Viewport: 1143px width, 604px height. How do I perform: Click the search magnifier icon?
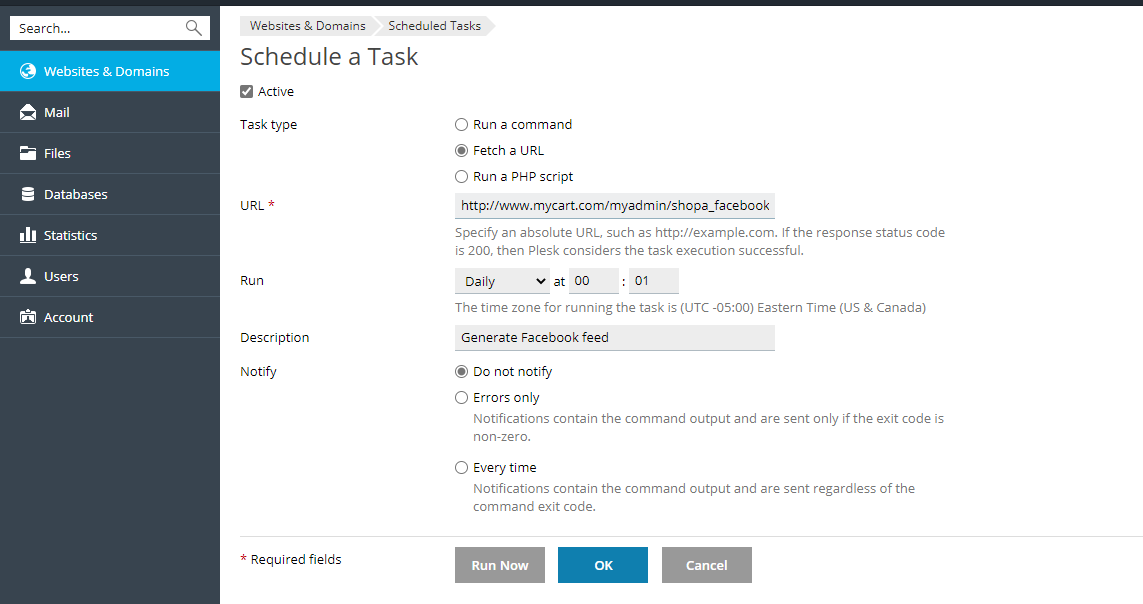(x=193, y=28)
